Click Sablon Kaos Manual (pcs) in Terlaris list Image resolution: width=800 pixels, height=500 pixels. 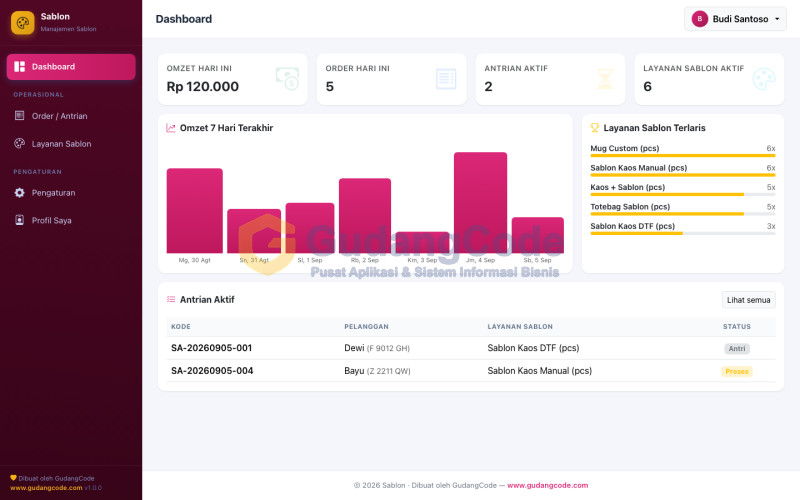point(639,168)
